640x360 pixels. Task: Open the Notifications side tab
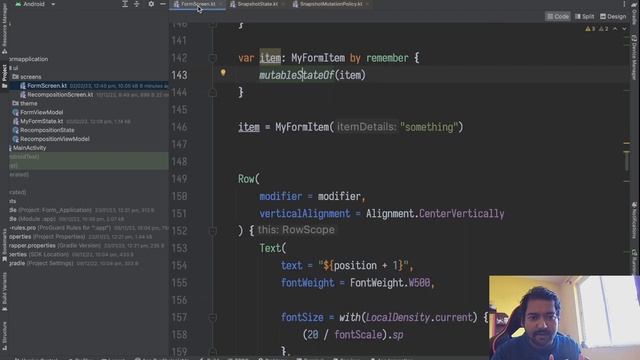click(x=635, y=220)
